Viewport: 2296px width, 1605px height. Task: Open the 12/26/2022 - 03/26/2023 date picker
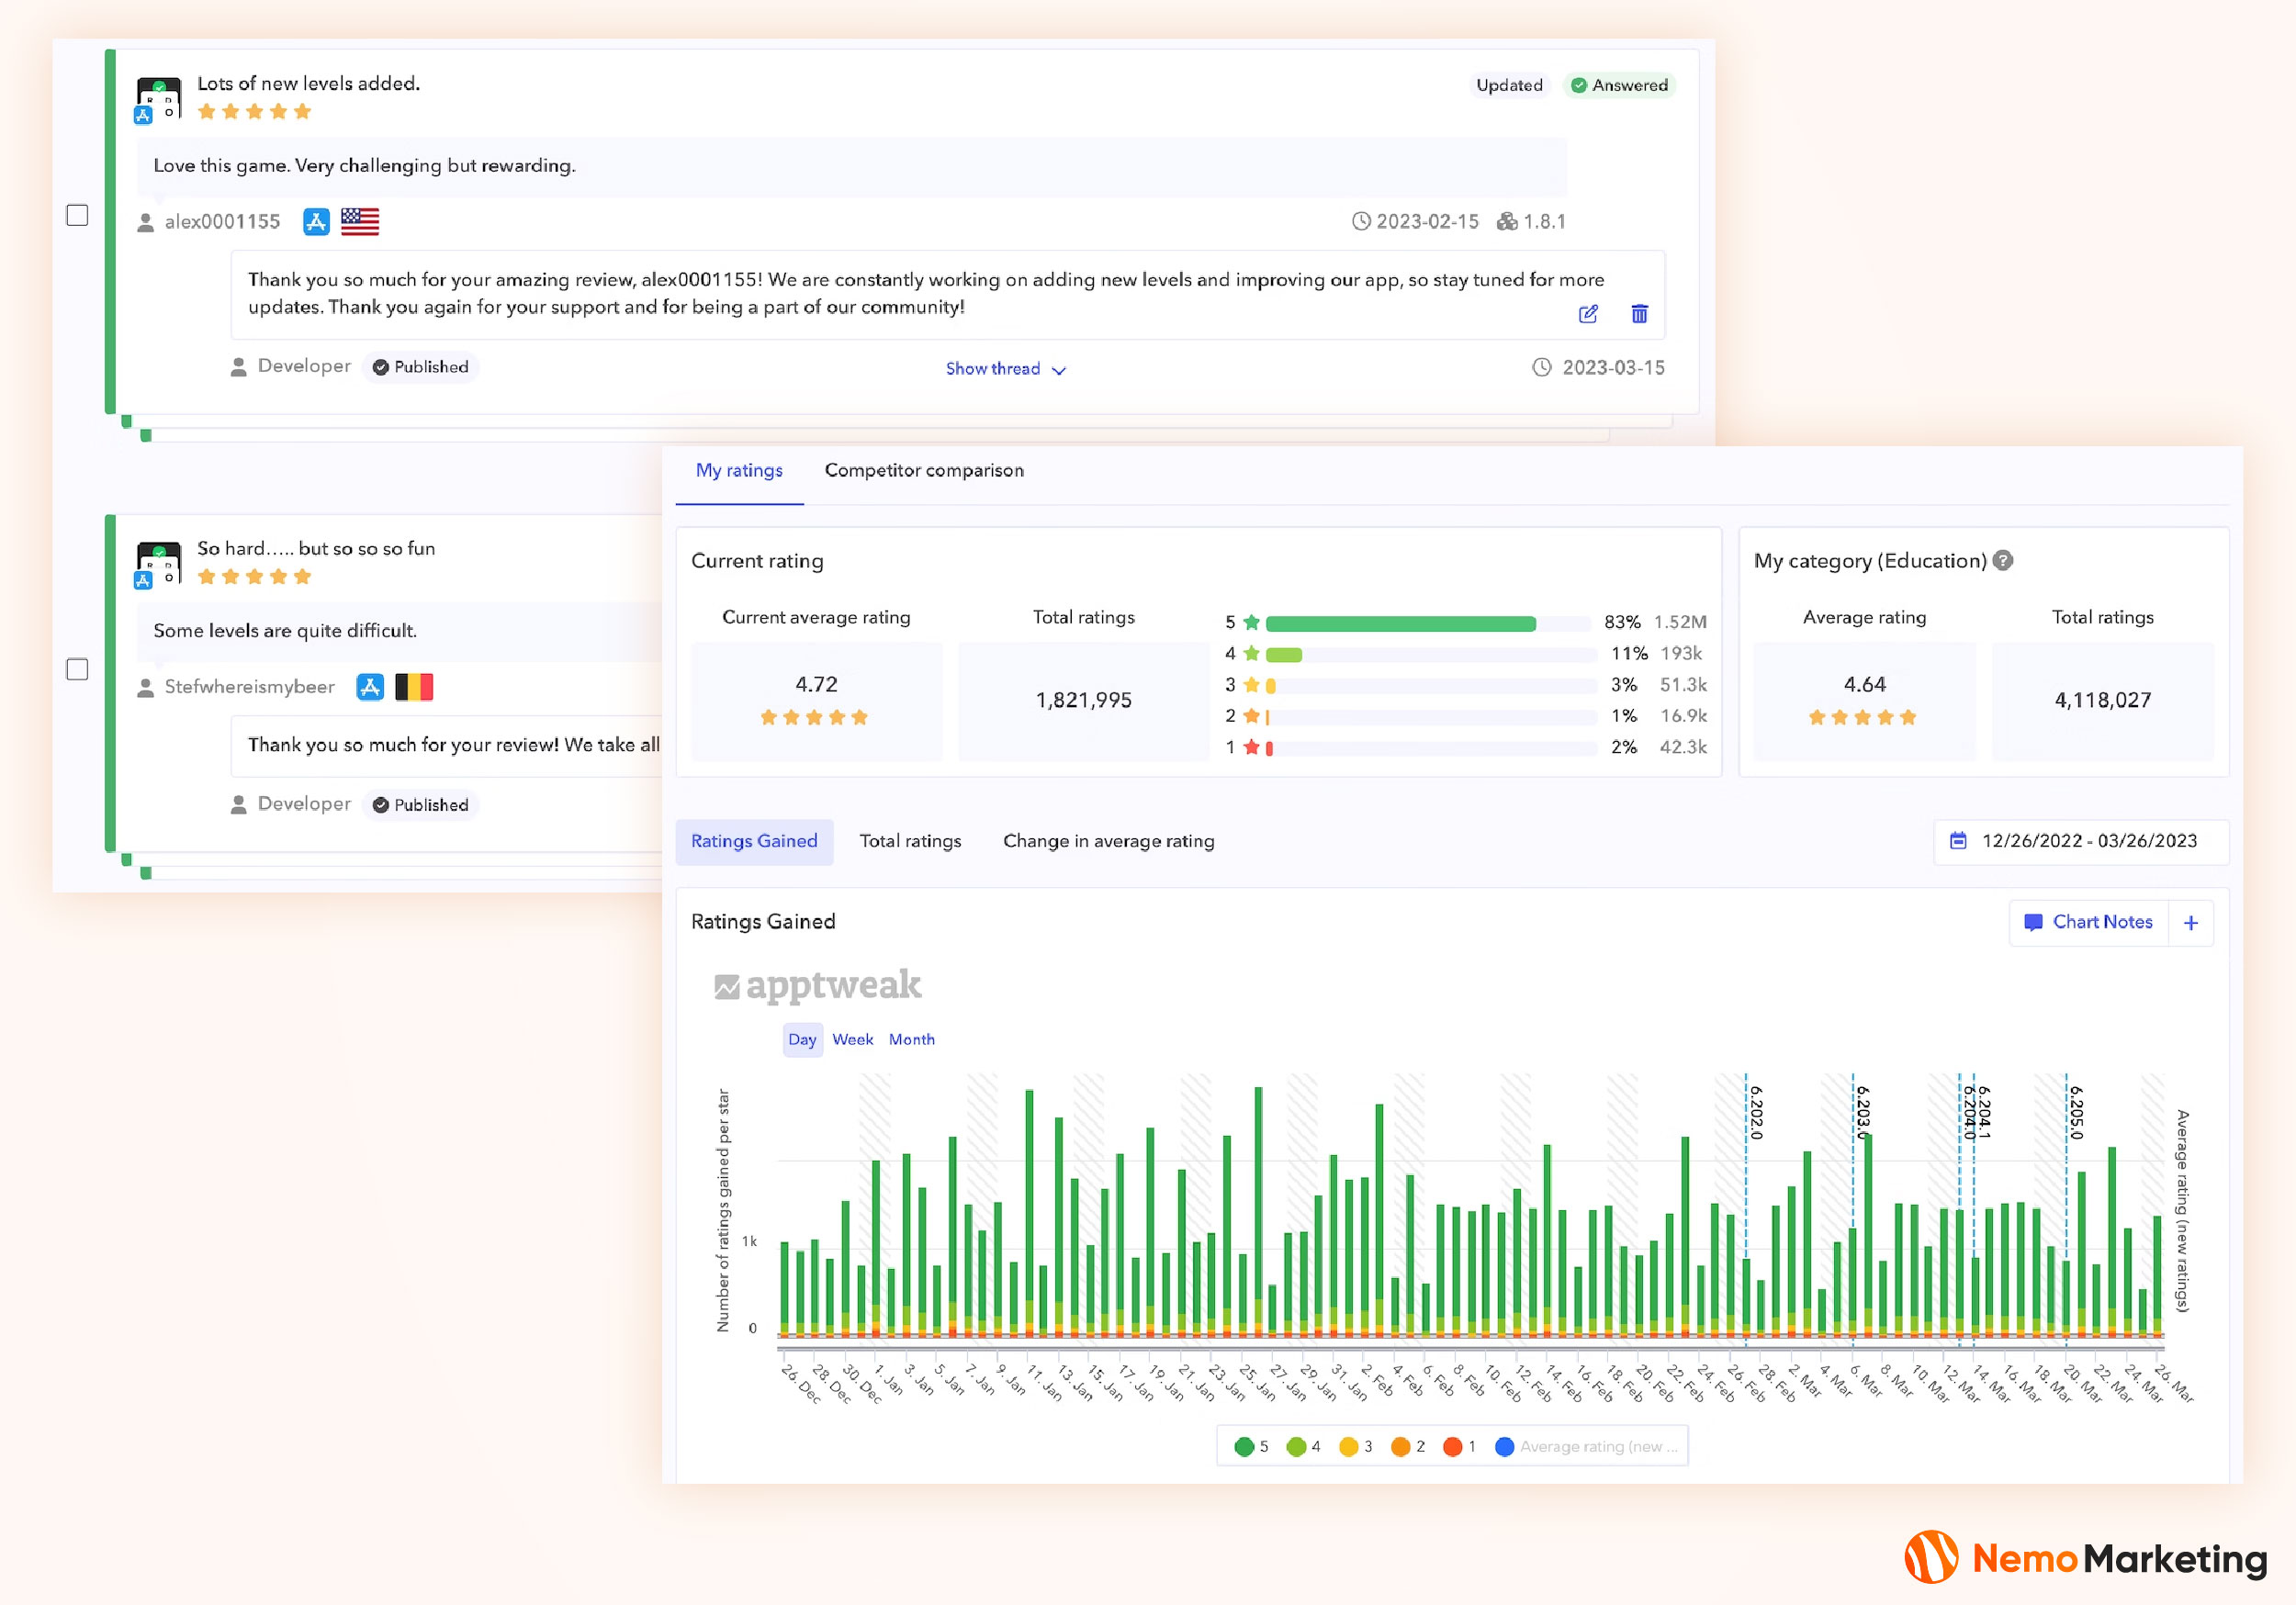tap(2088, 841)
